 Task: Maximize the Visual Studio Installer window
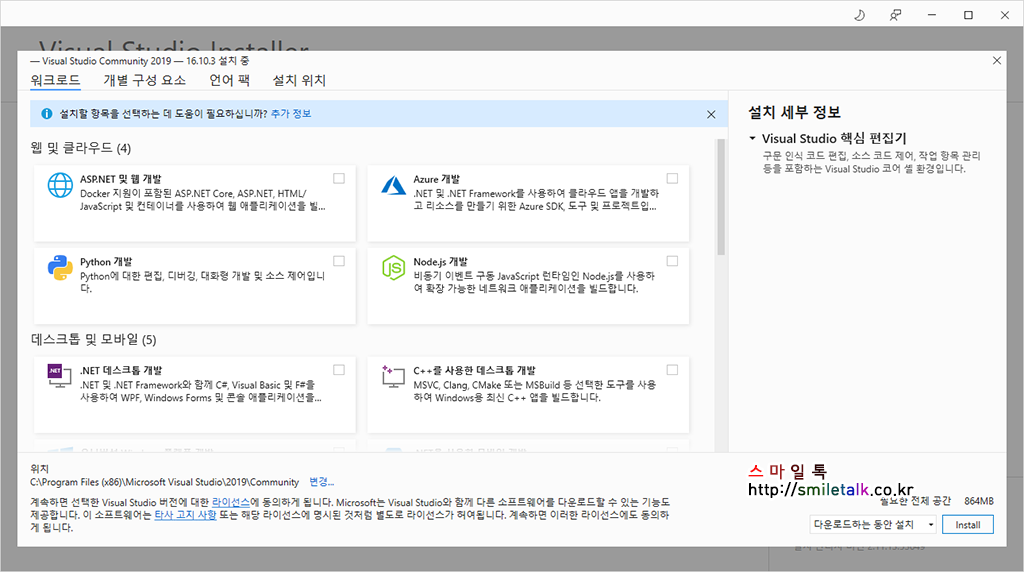968,15
